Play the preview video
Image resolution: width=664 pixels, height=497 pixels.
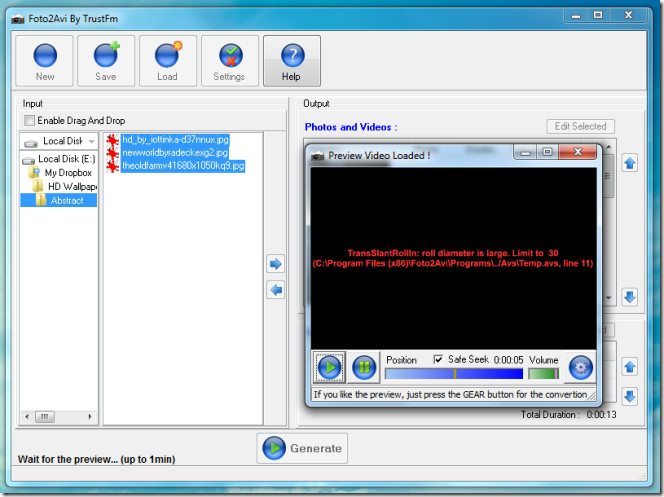pyautogui.click(x=329, y=367)
